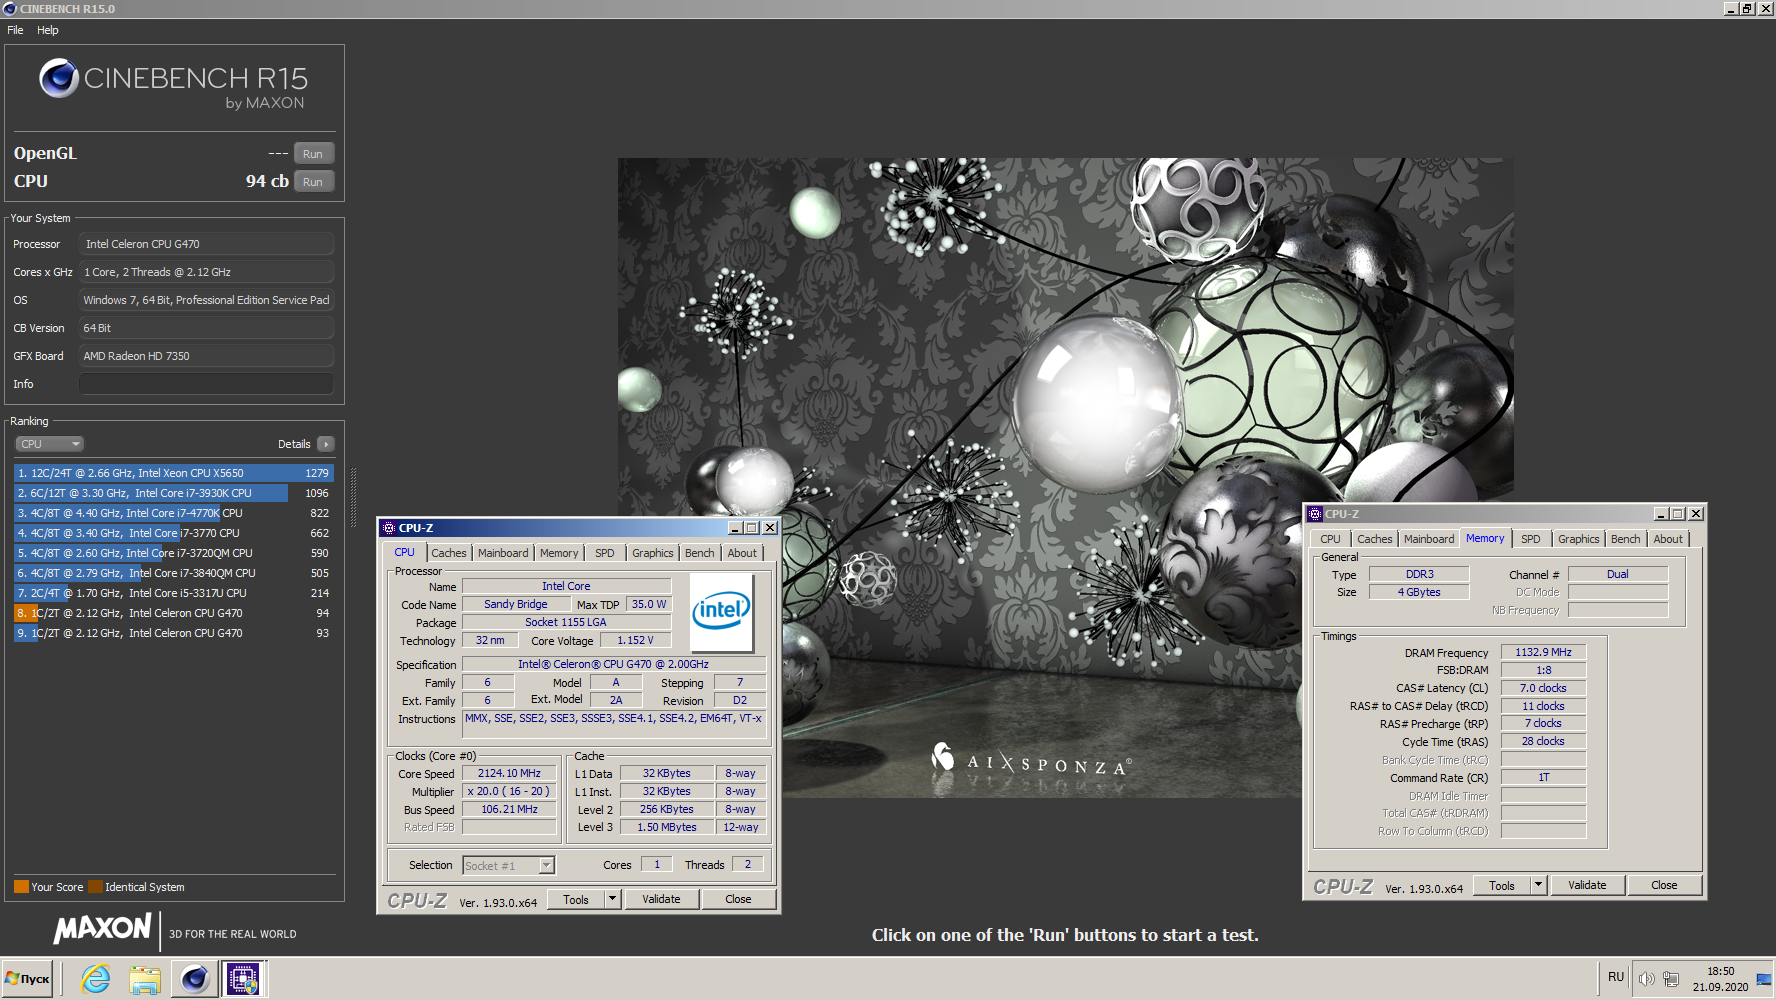This screenshot has height=1000, width=1776.
Task: Click Tools button in right CPU-Z
Action: 1502,886
